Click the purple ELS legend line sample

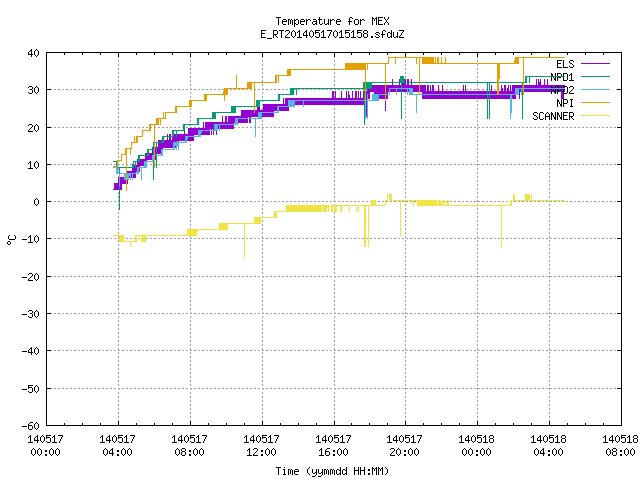pyautogui.click(x=595, y=64)
